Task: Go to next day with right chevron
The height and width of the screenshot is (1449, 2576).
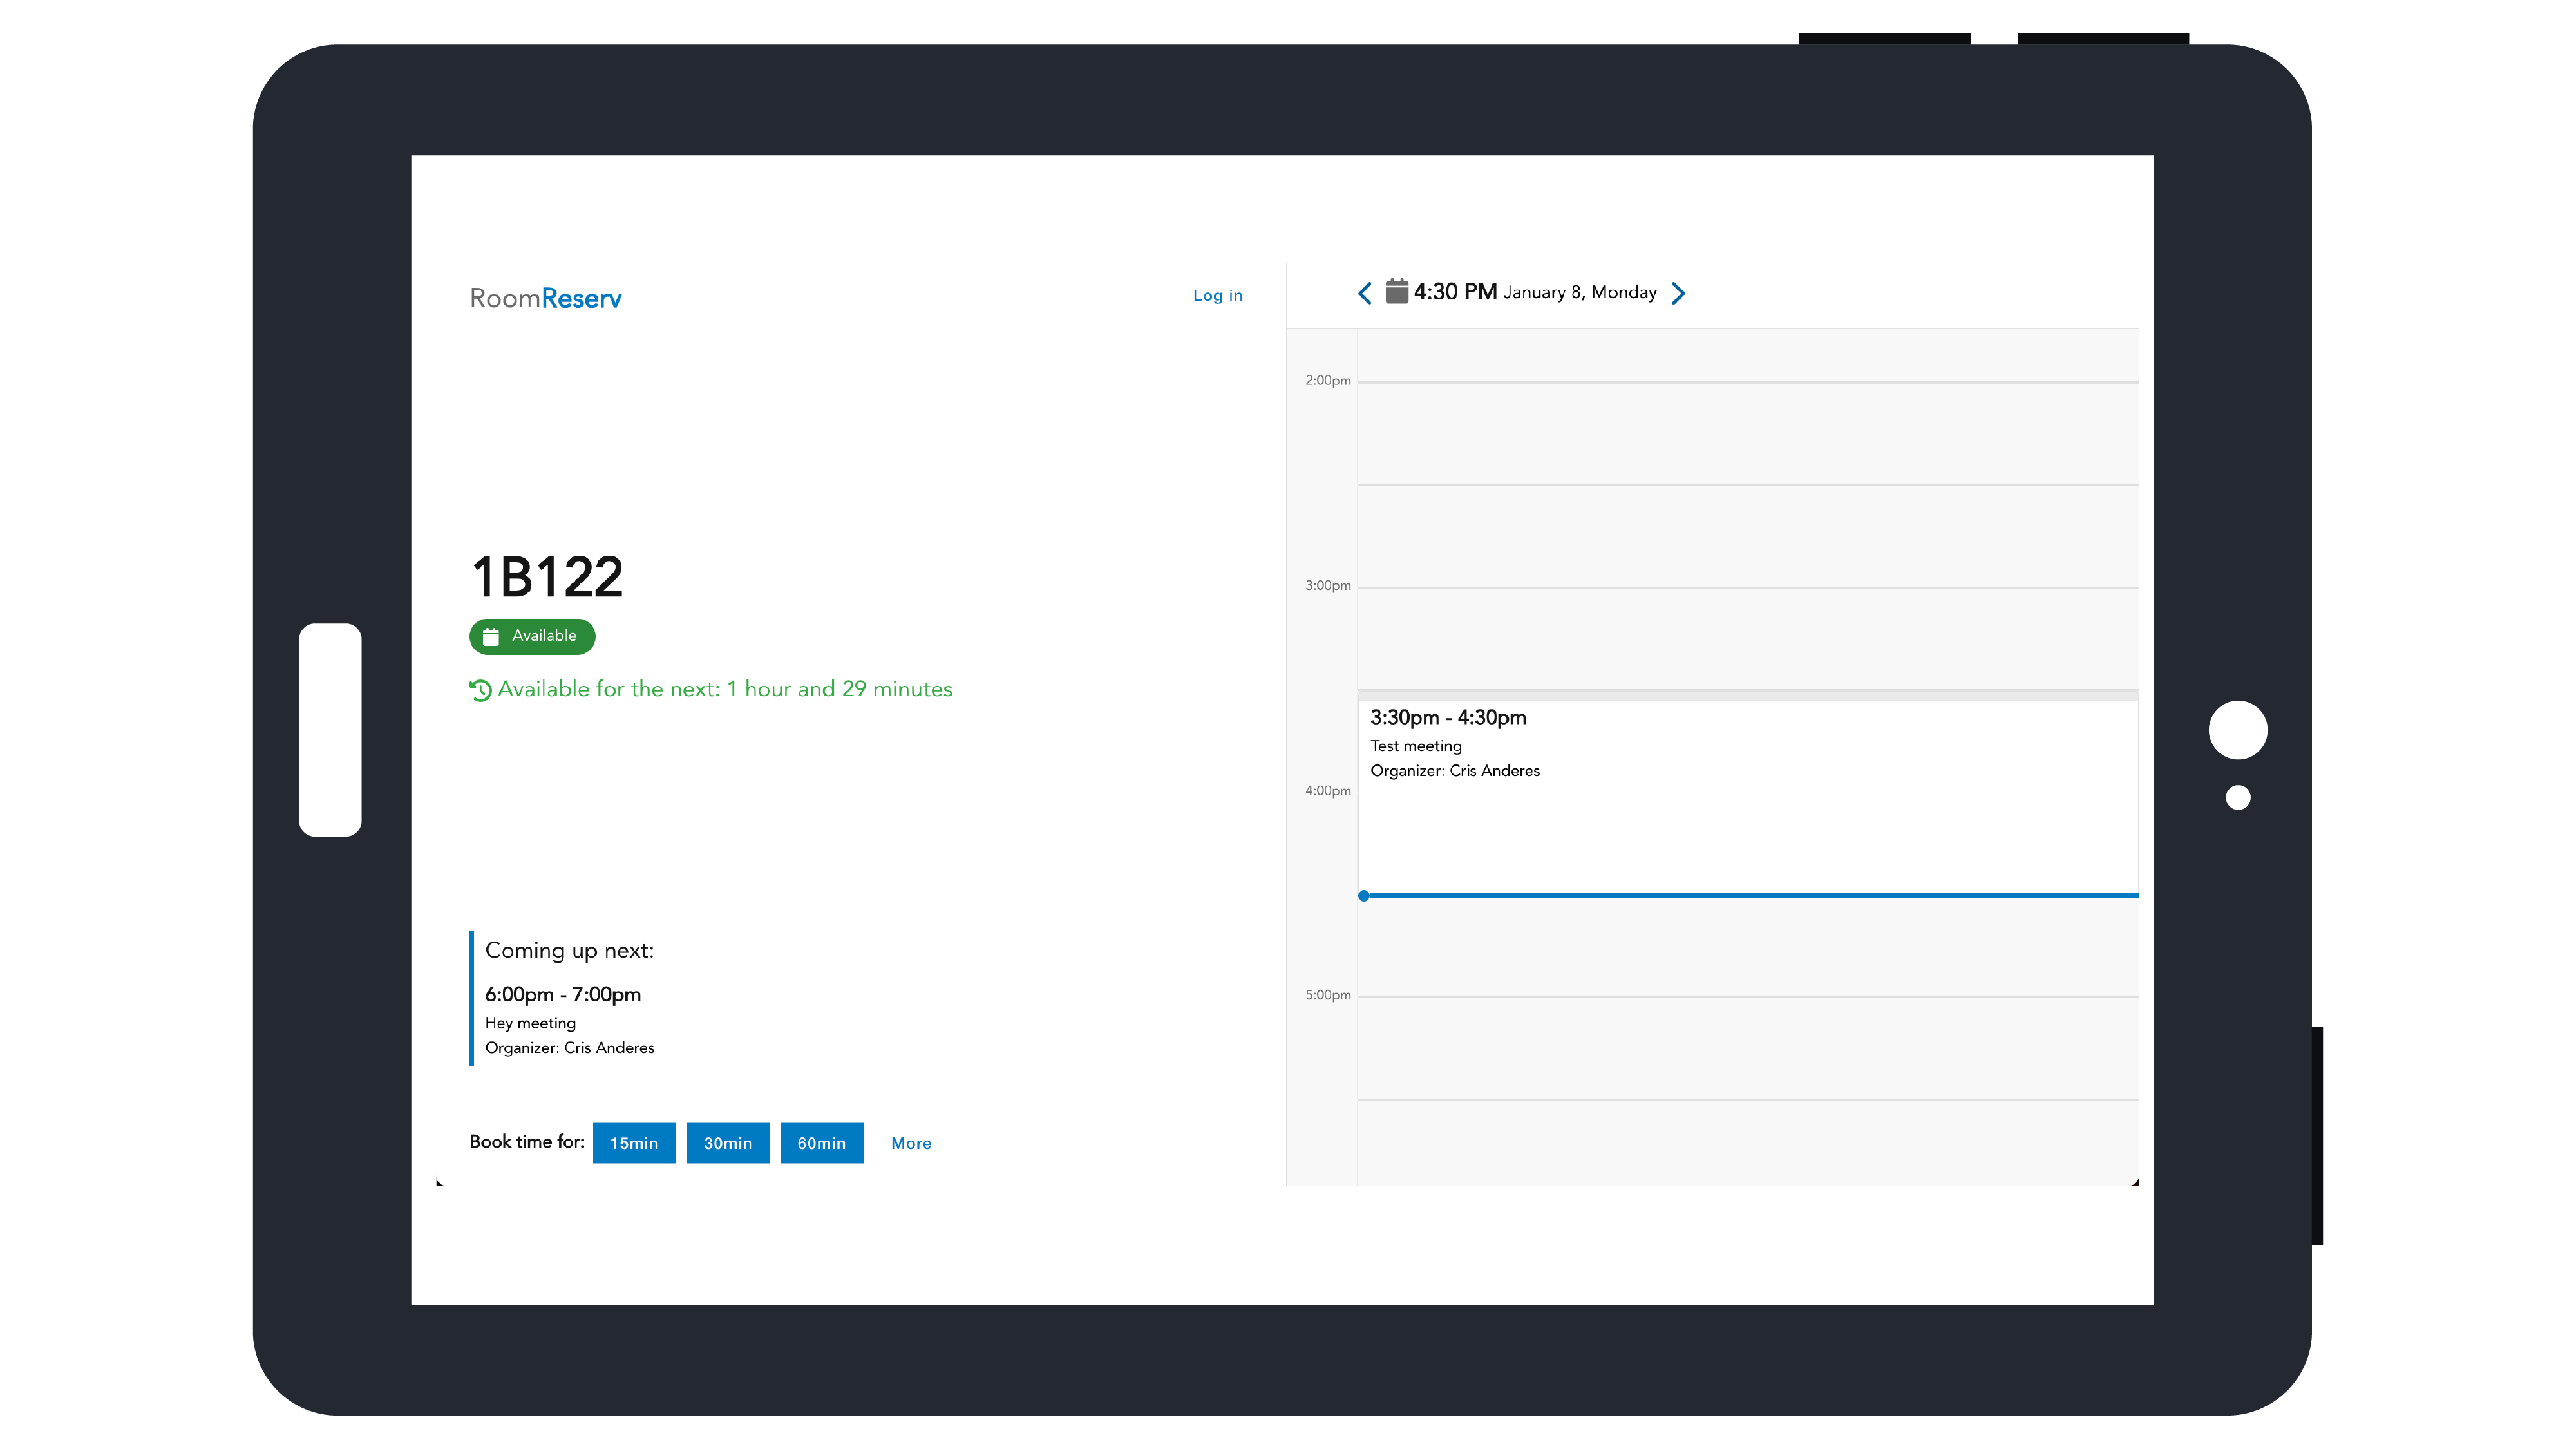Action: 1678,293
